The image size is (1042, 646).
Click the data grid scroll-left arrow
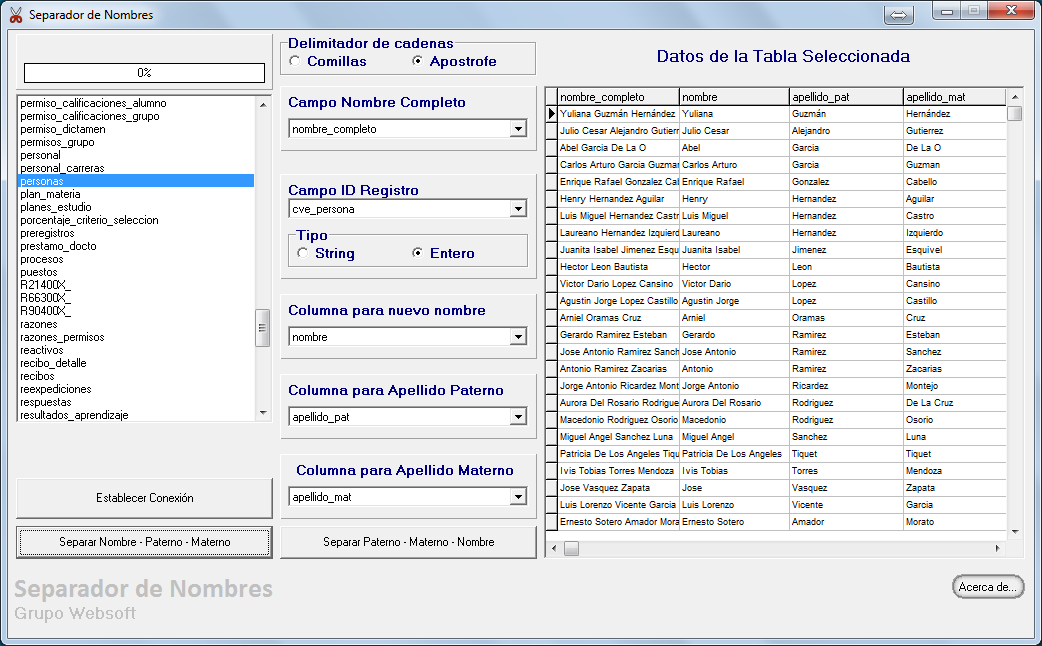coord(554,548)
